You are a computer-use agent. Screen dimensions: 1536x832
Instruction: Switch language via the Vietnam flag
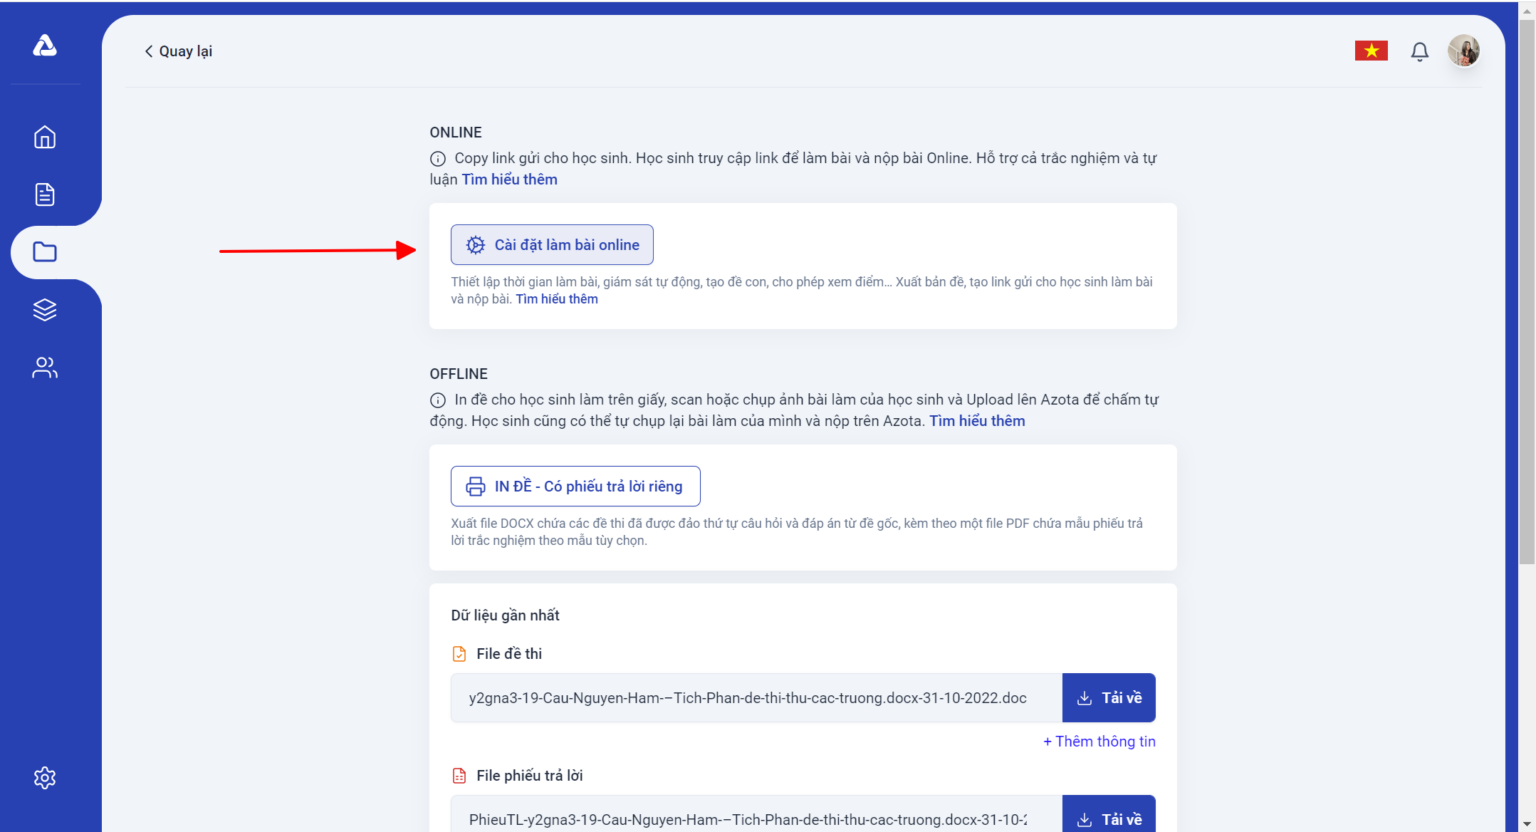1371,50
